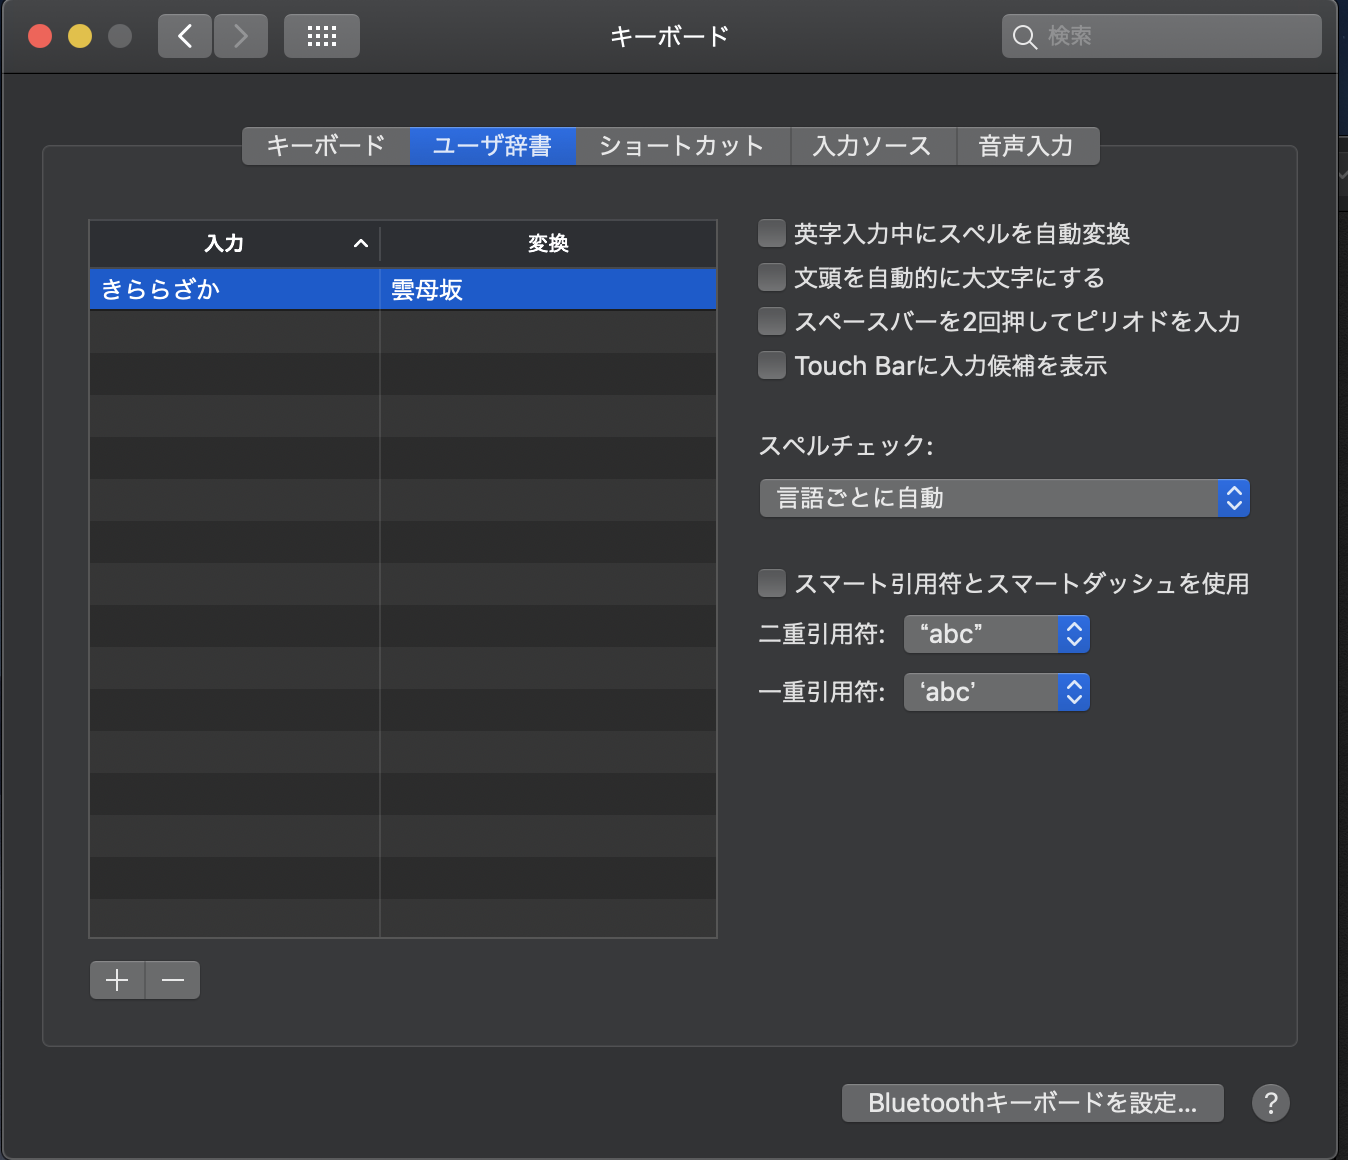This screenshot has width=1348, height=1160.
Task: Open the 二重引用符 dropdown
Action: 996,634
